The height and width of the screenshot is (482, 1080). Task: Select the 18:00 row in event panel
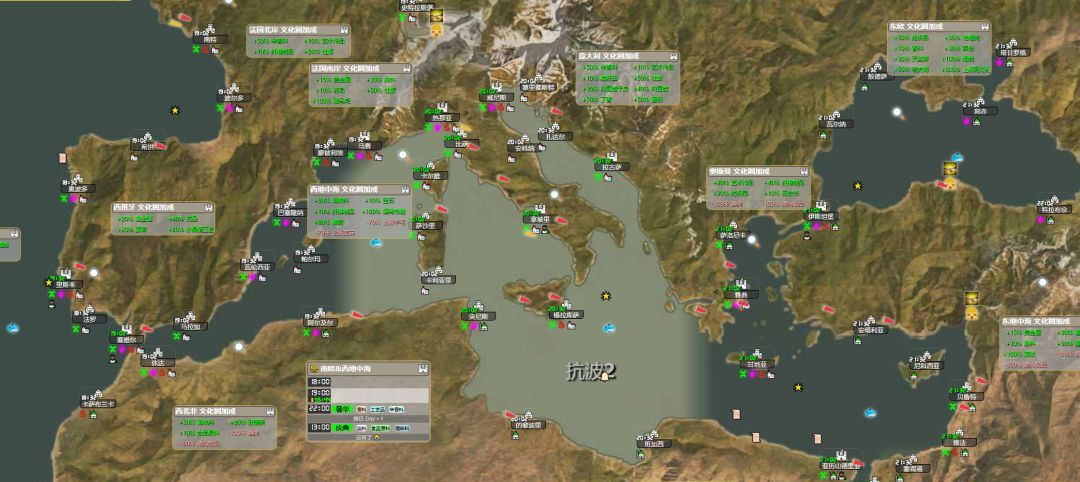pos(368,381)
